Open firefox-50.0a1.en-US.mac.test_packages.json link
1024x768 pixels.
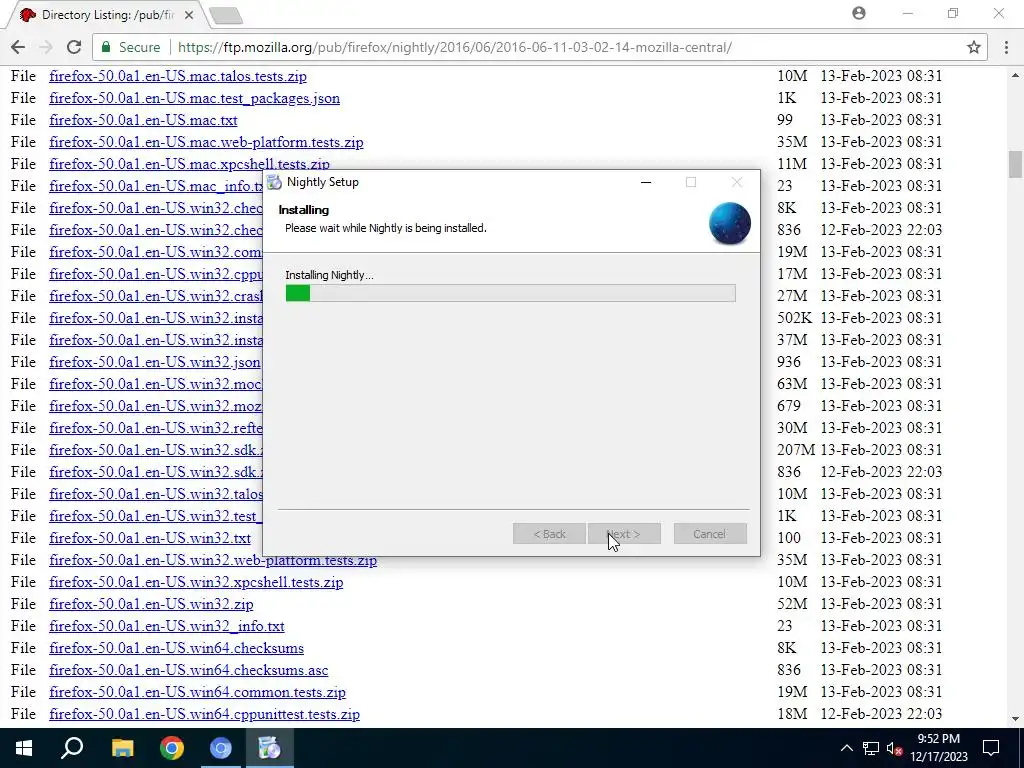tap(195, 99)
